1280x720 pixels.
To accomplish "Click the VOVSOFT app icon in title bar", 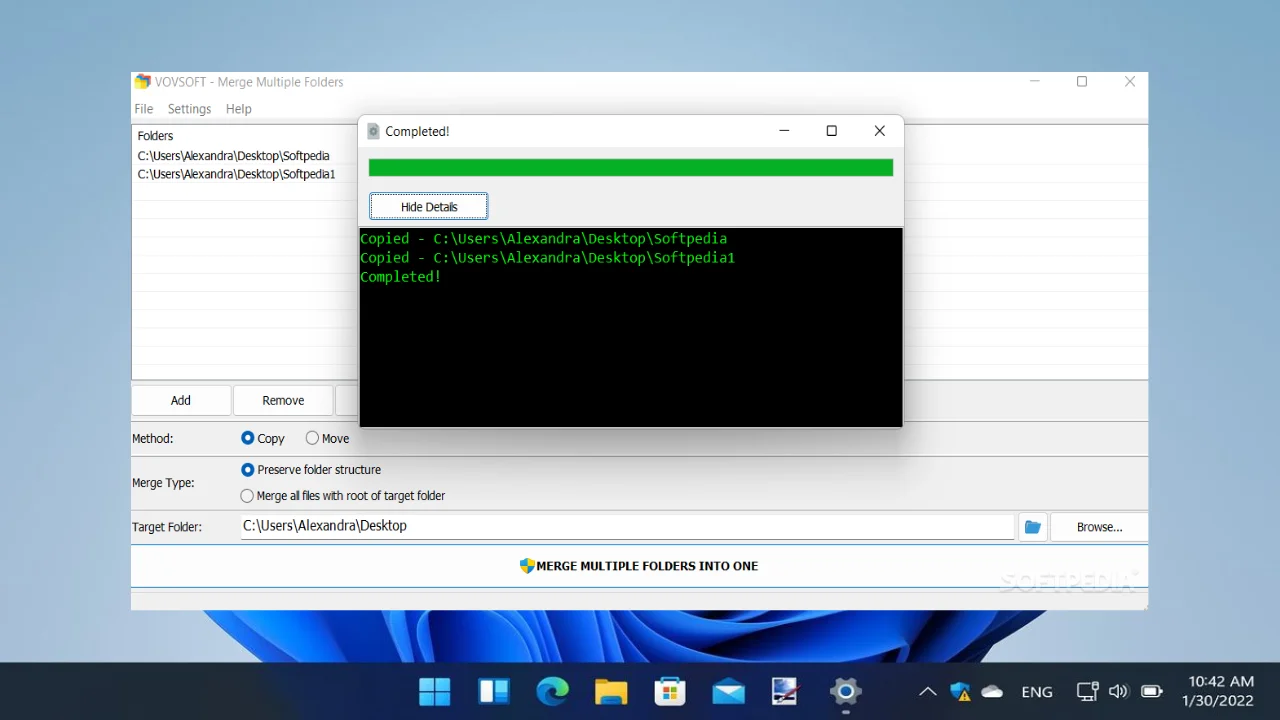I will click(143, 82).
